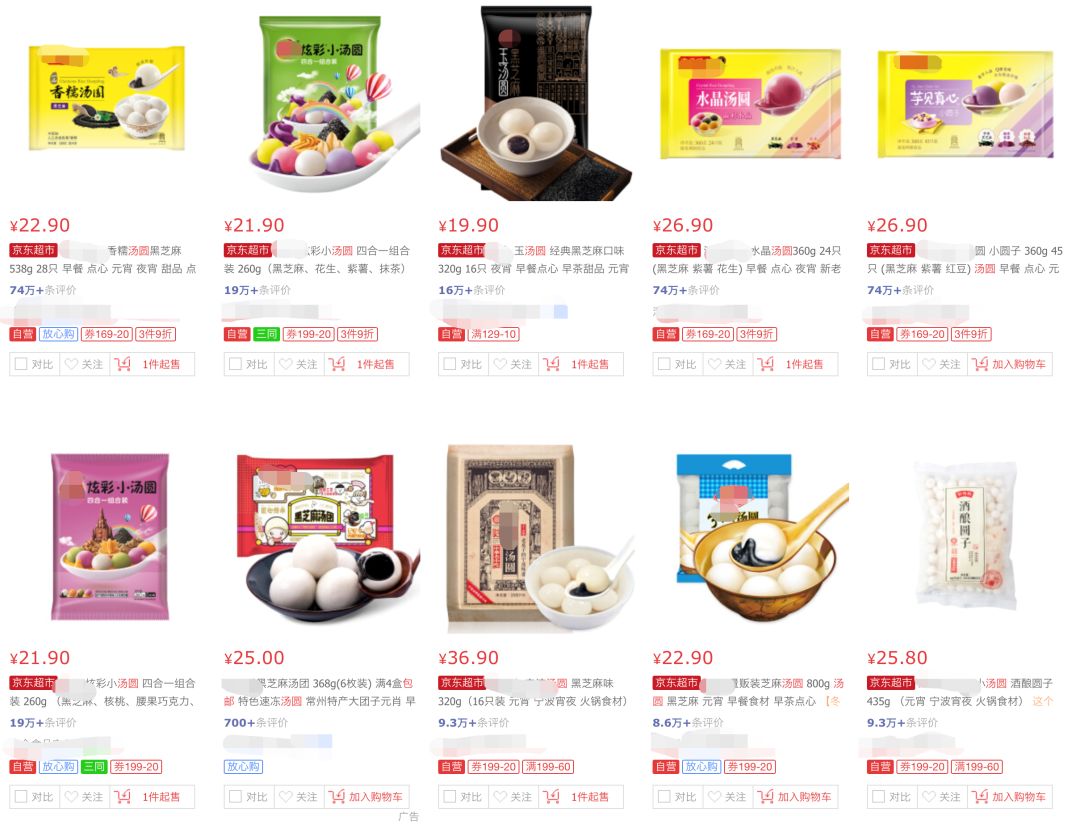Click the 满129-10 promotion tag
Viewport: 1080px width, 833px height.
point(493,334)
